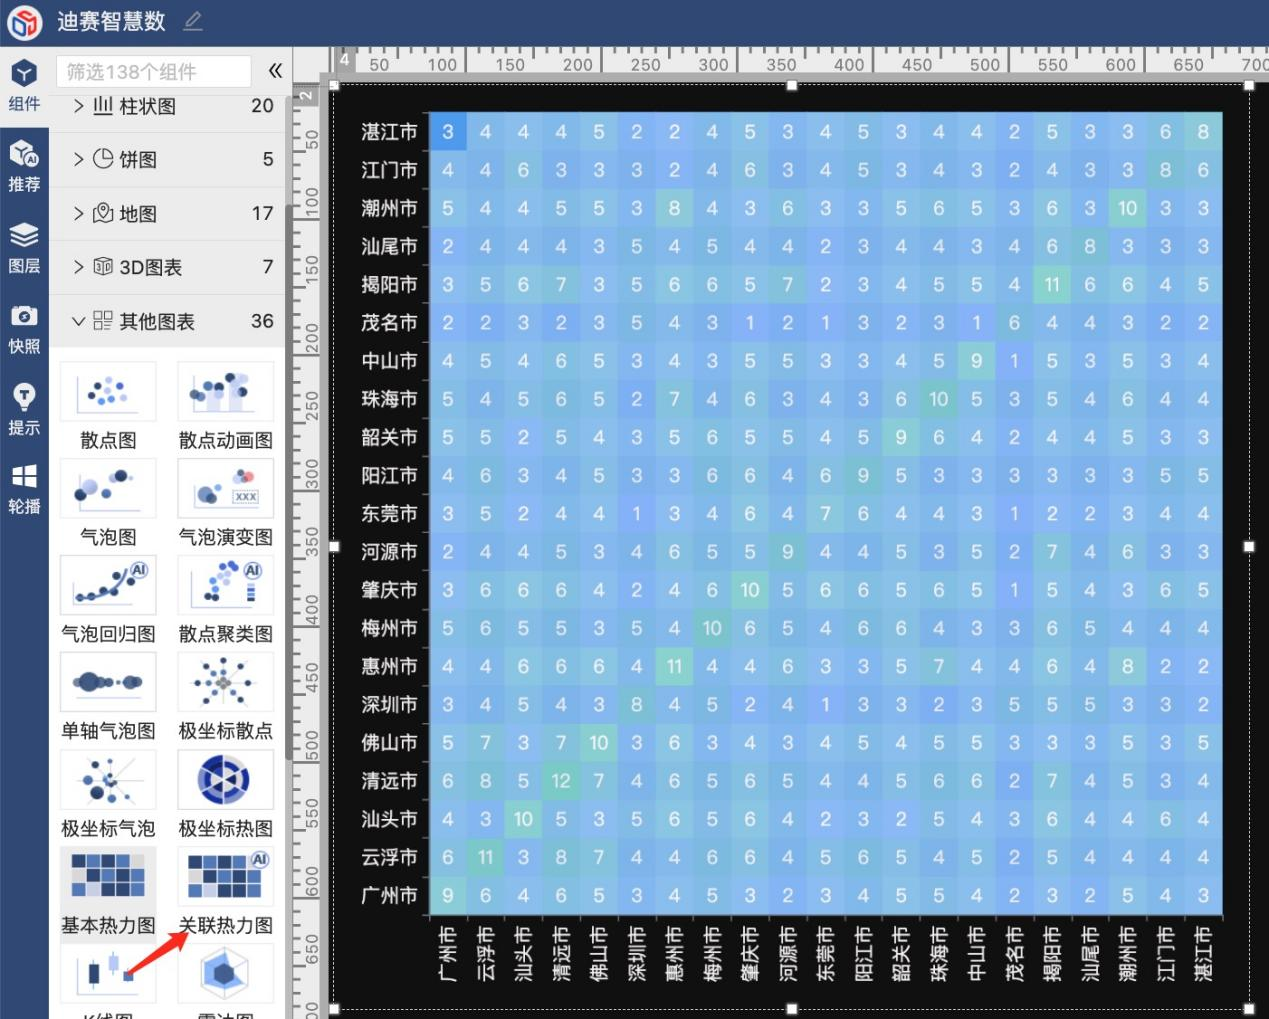Click the 广州市 row label on heatmap

[x=389, y=896]
